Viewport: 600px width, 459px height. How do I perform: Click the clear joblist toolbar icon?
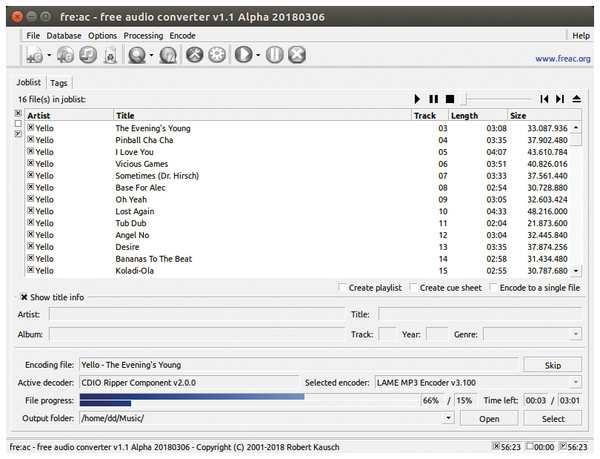pos(110,55)
